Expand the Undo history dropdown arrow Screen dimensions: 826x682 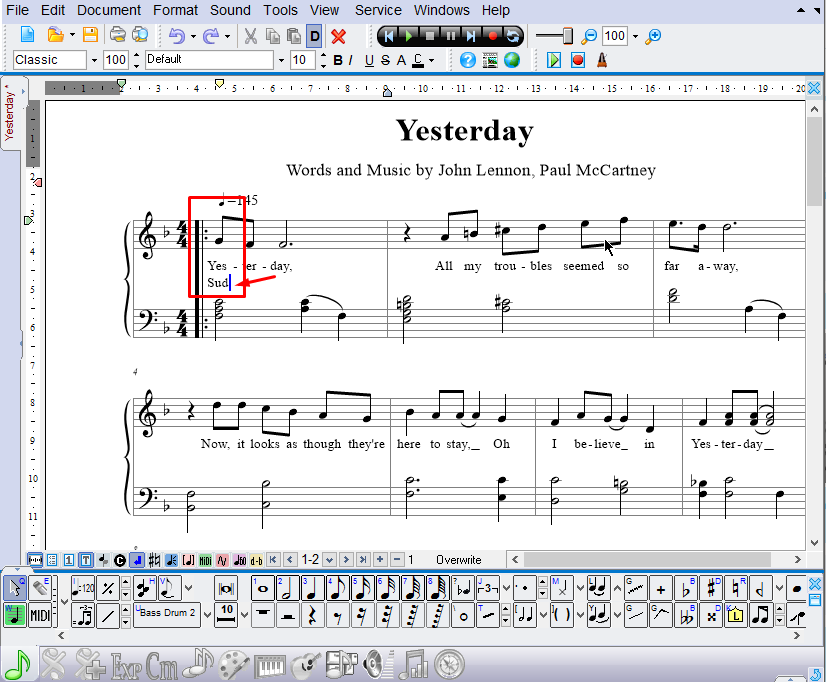tap(193, 36)
